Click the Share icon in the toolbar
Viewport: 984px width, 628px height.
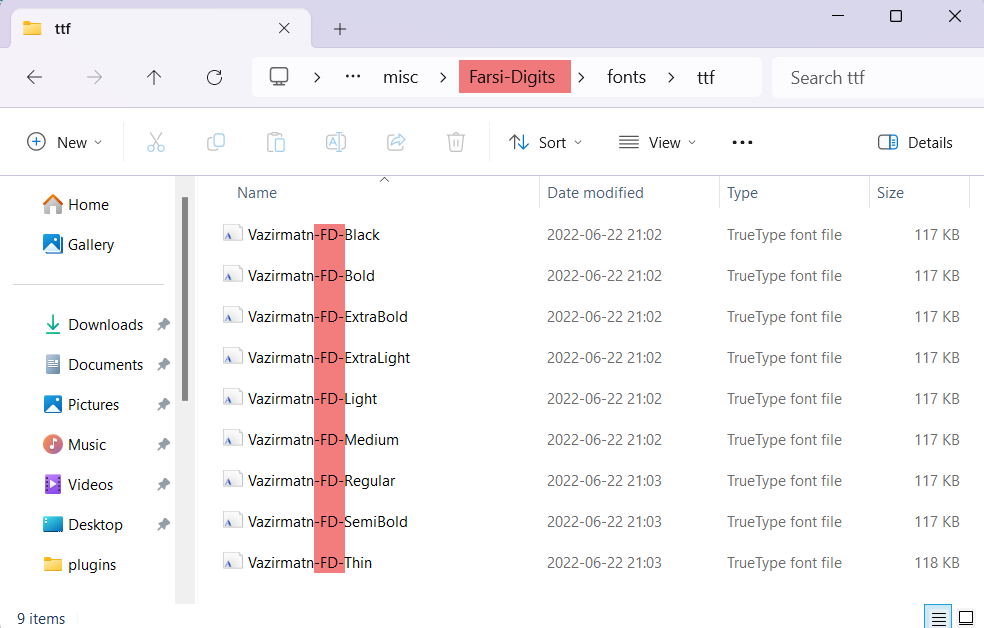[x=396, y=142]
